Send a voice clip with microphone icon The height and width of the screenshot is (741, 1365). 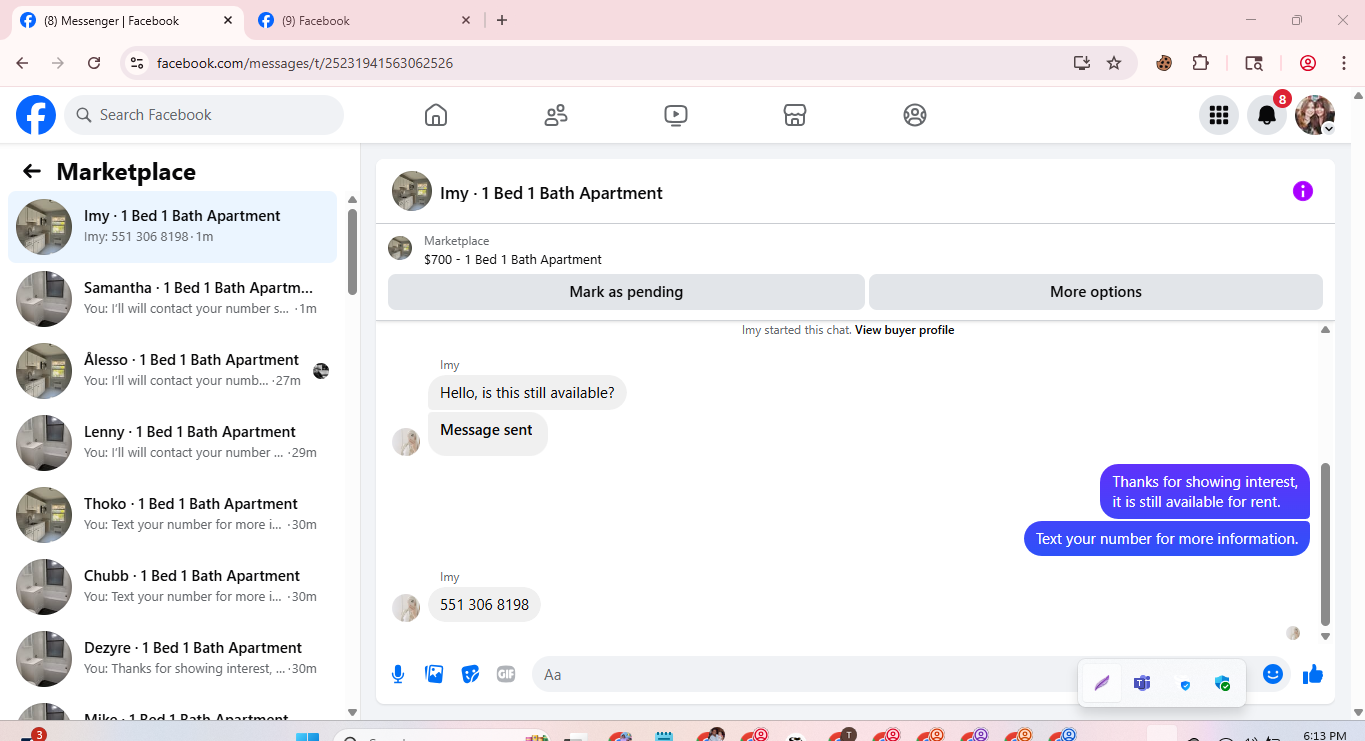pyautogui.click(x=398, y=674)
